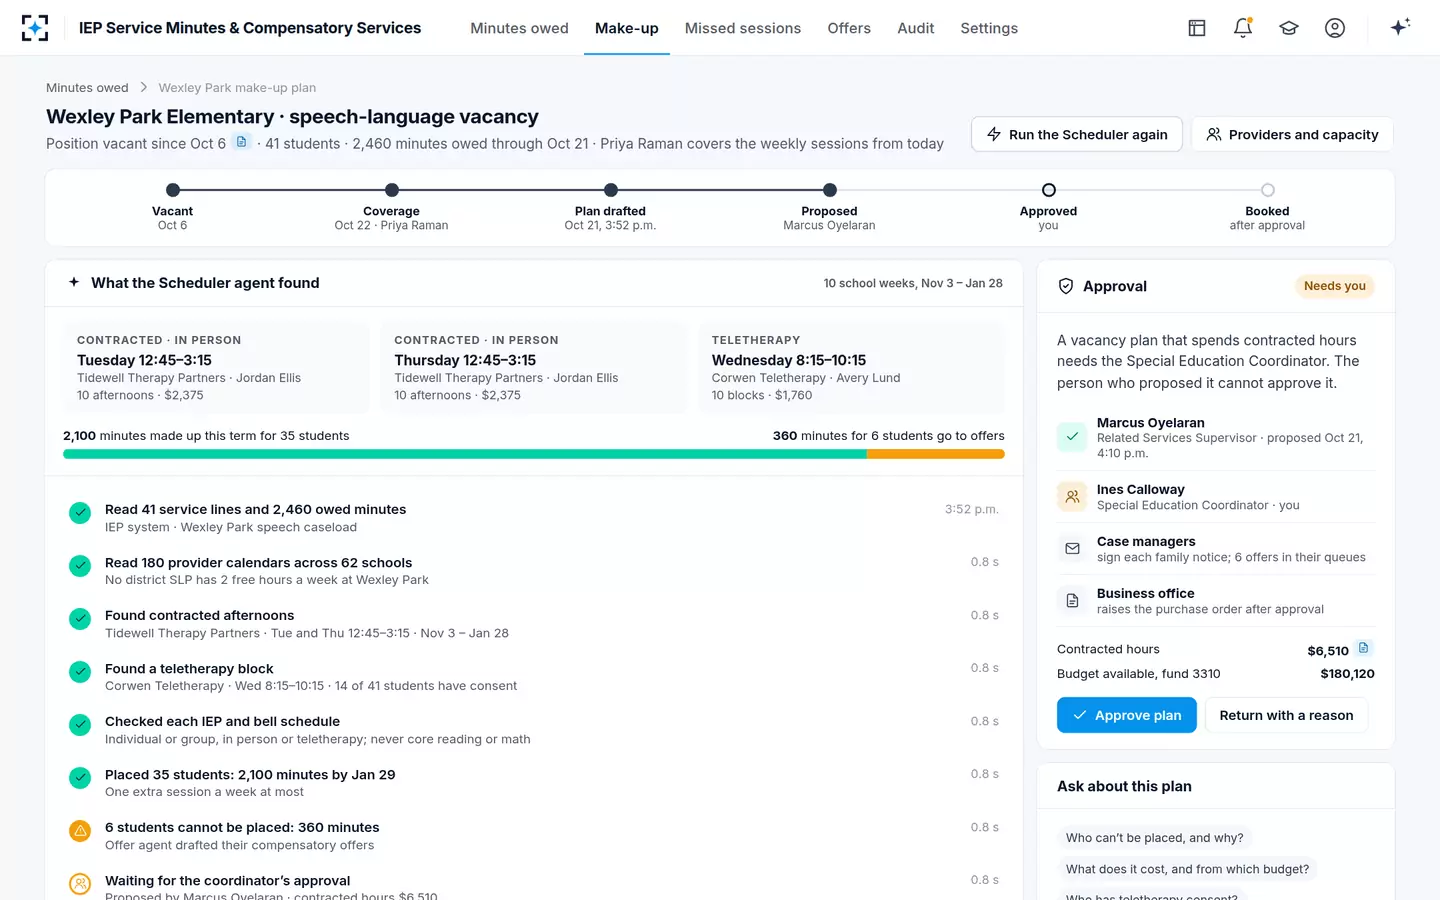Click the warning icon on unplaced students row
Screen dimensions: 1440x900
click(80, 831)
